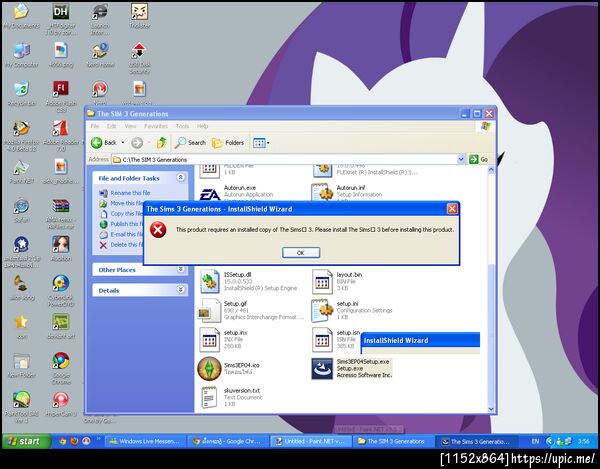Select the ISSetup.dll file
This screenshot has height=469, width=600.
click(248, 282)
